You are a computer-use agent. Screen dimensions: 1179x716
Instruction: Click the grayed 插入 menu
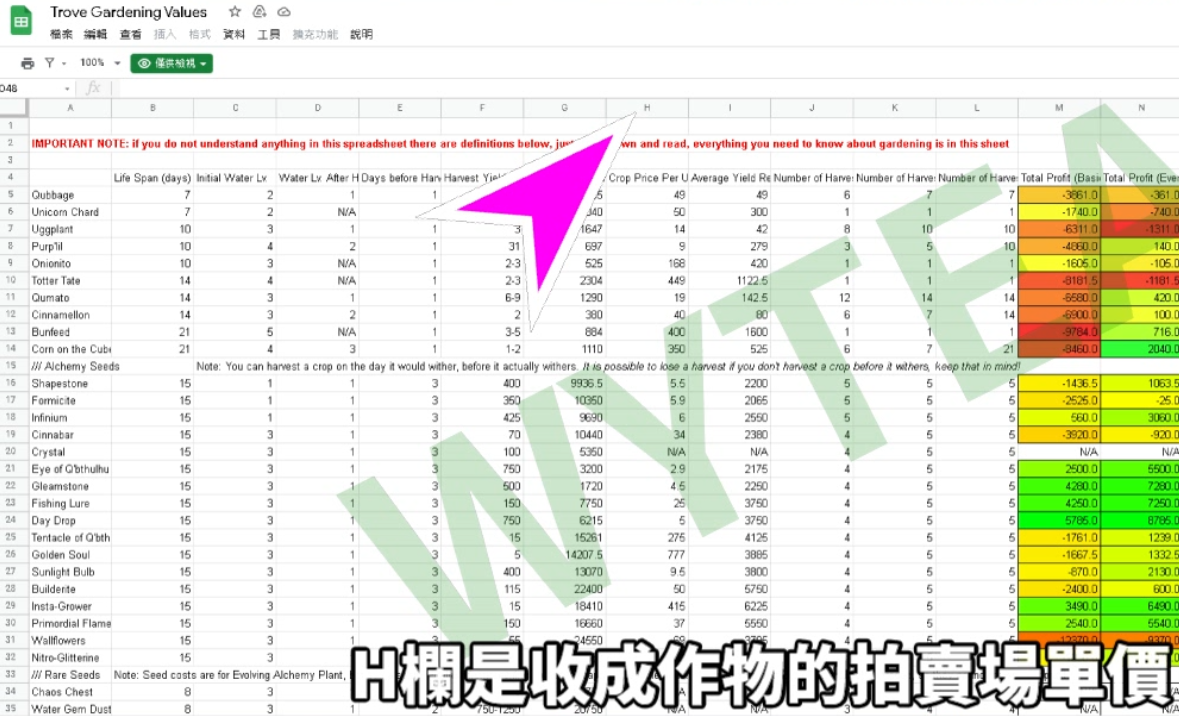165,35
